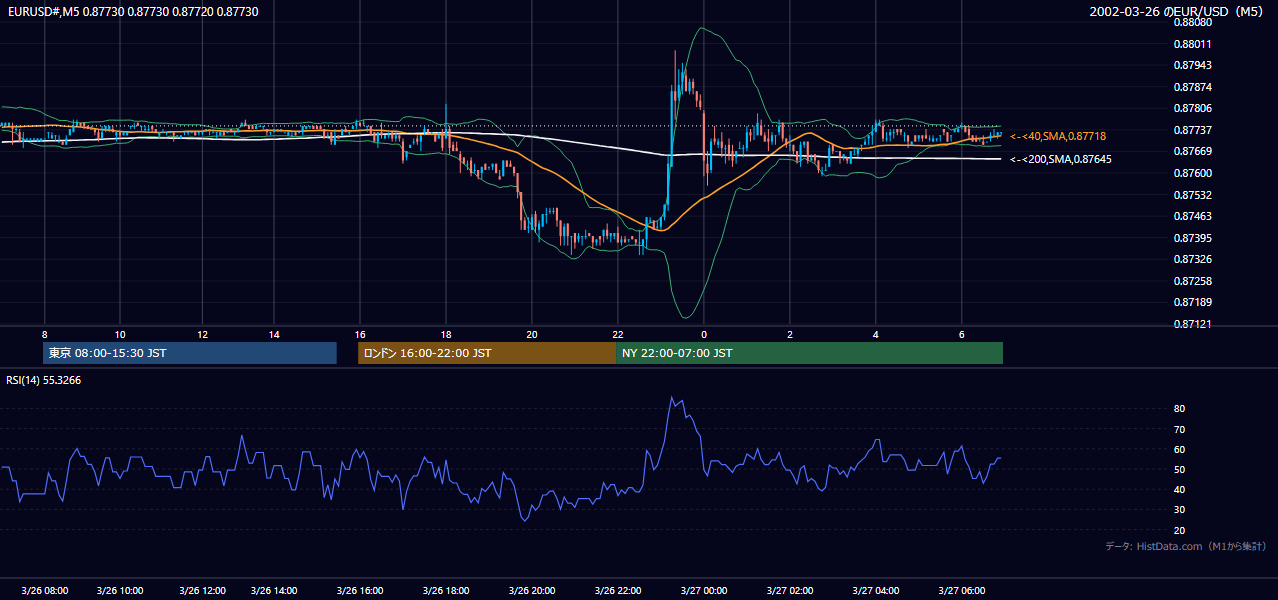This screenshot has height=600, width=1278.
Task: Click hour tick 10 under price chart
Action: tap(120, 334)
